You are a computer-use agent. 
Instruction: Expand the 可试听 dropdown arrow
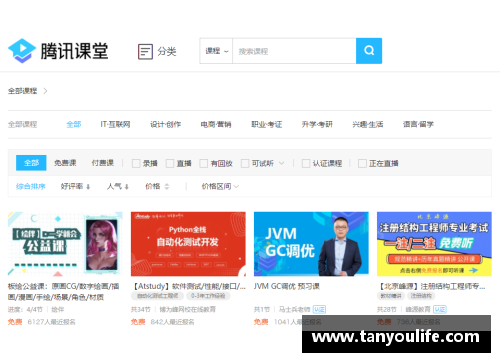(281, 163)
